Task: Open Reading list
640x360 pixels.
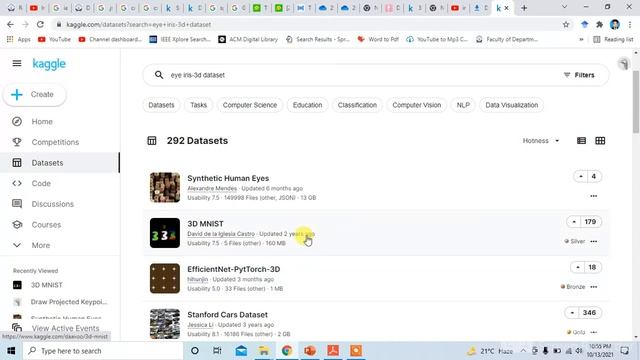Action: pyautogui.click(x=613, y=40)
